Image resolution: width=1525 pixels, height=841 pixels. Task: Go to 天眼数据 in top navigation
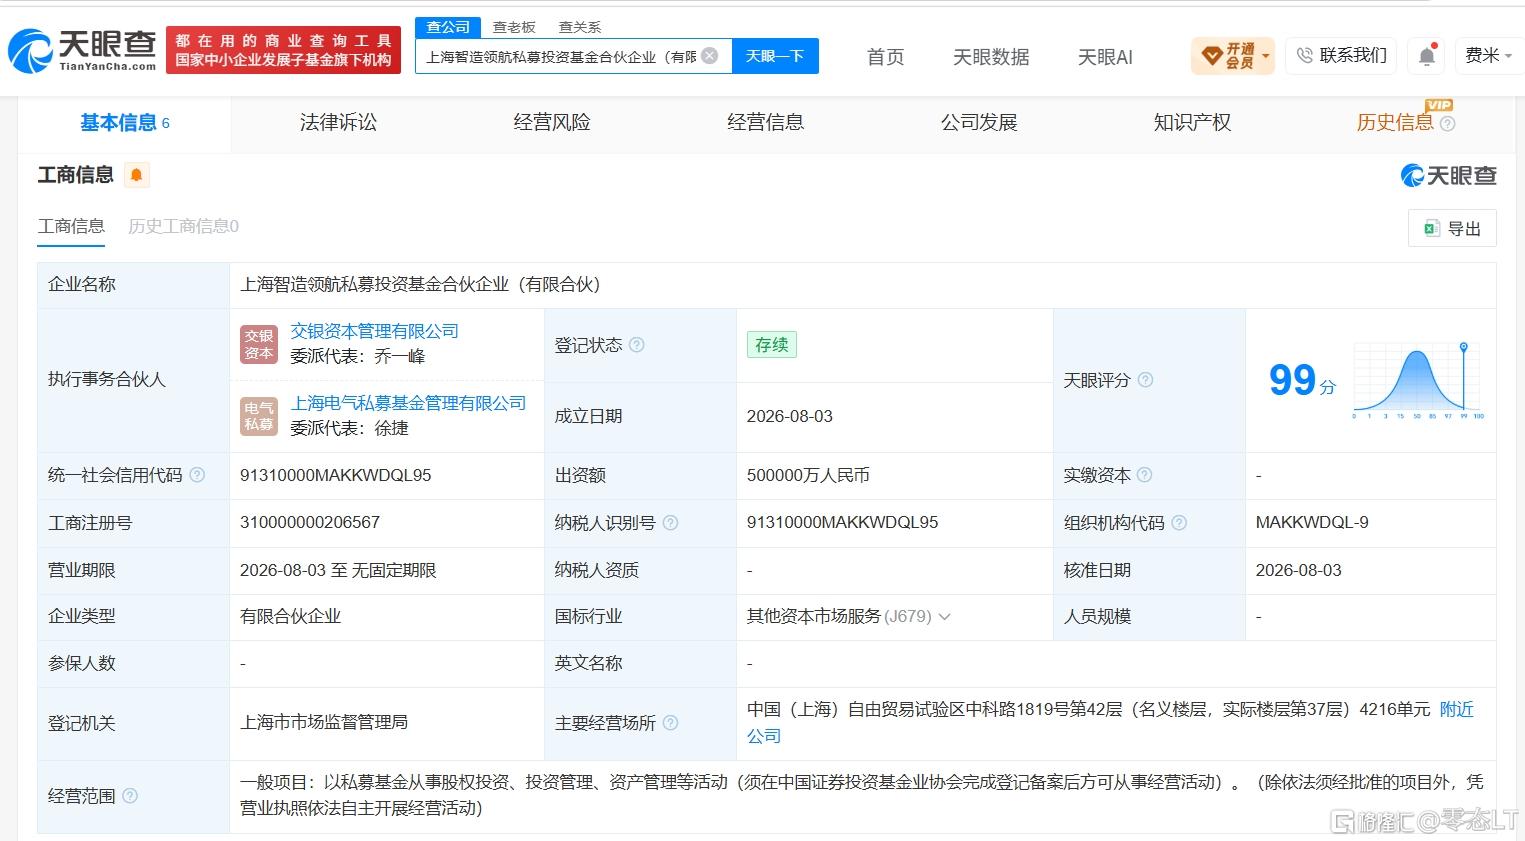[991, 57]
